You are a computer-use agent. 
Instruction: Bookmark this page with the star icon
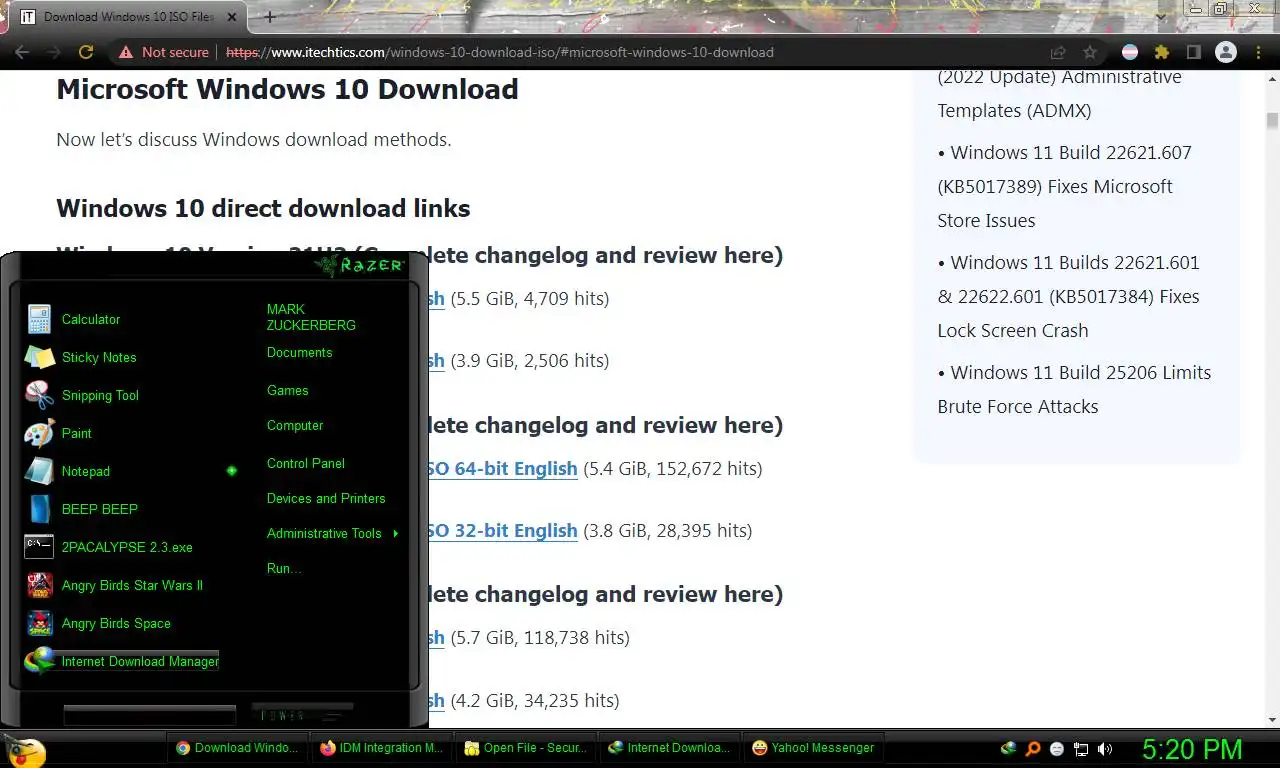pyautogui.click(x=1090, y=52)
